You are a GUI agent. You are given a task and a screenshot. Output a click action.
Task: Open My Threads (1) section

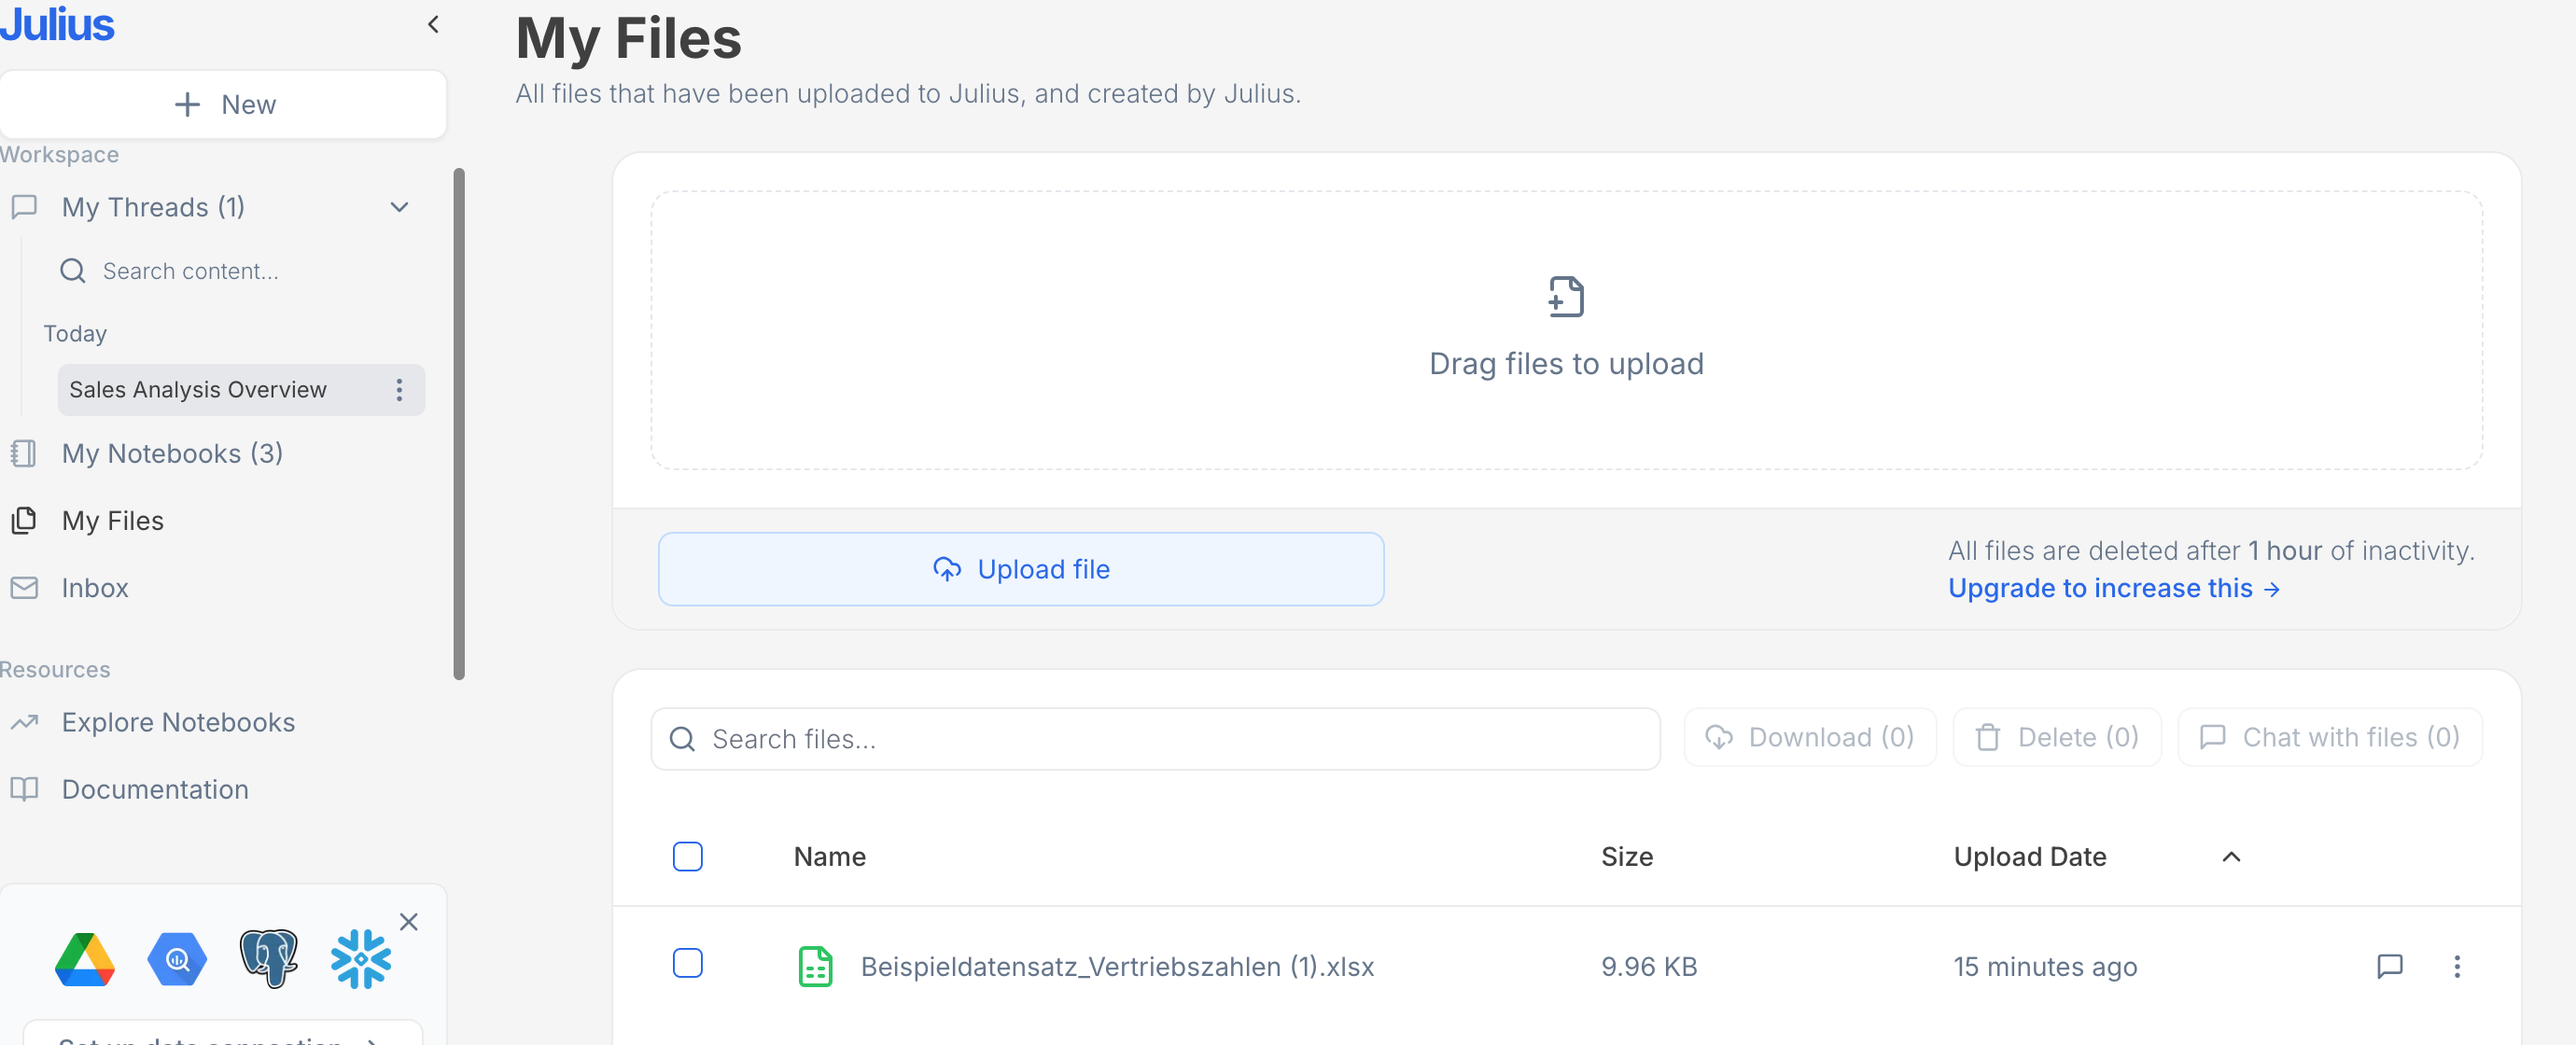153,207
